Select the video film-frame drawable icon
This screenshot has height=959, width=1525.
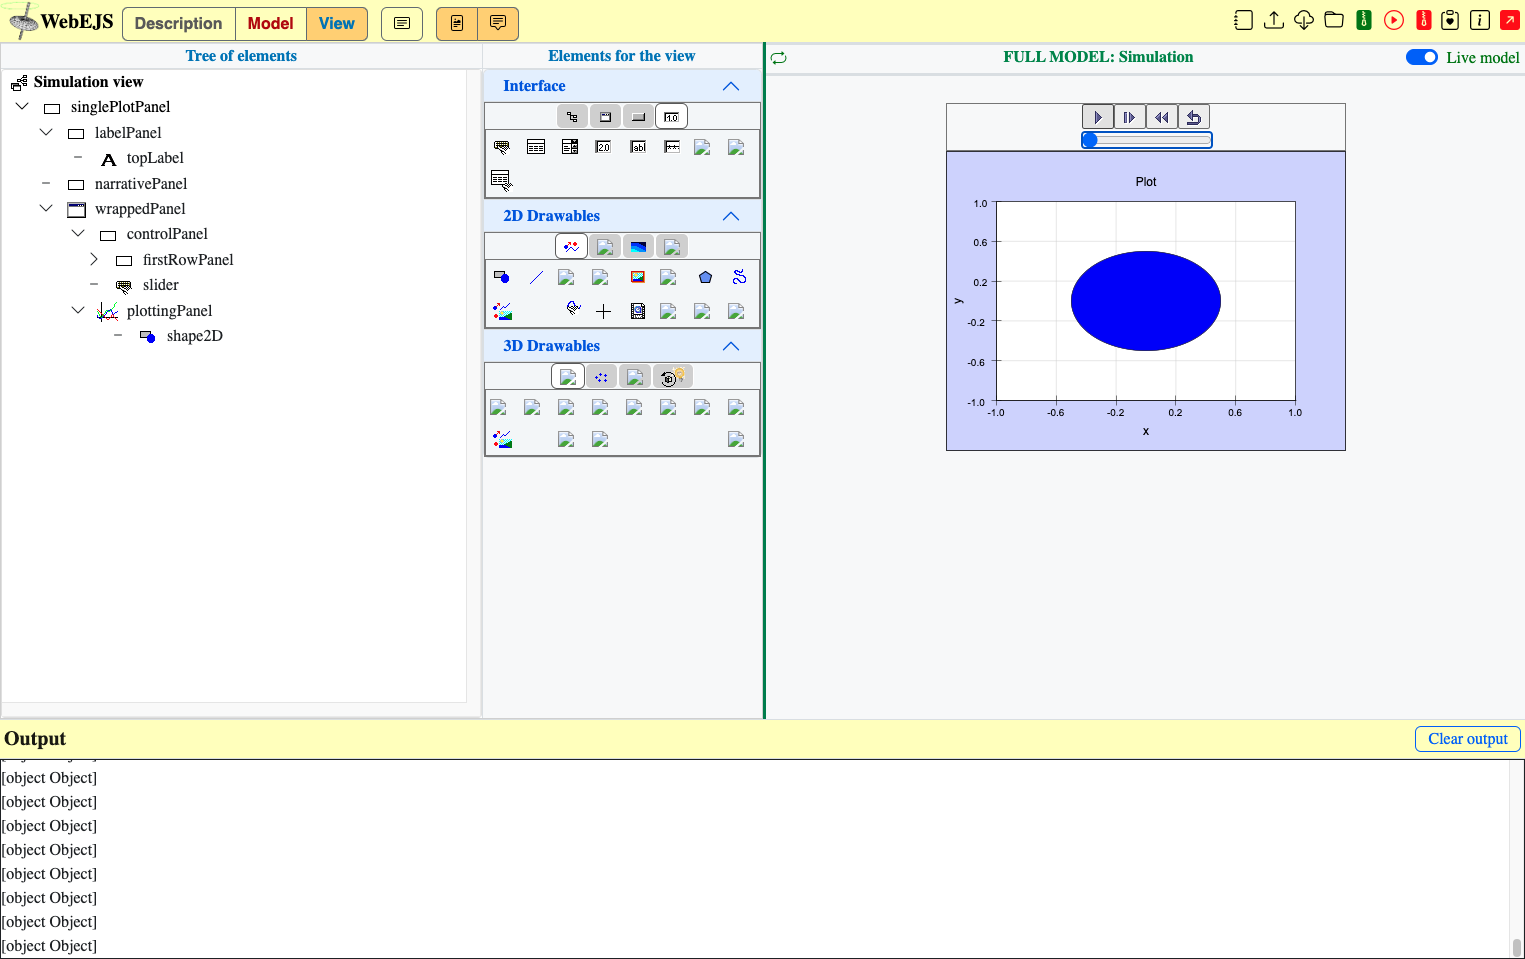tap(638, 311)
